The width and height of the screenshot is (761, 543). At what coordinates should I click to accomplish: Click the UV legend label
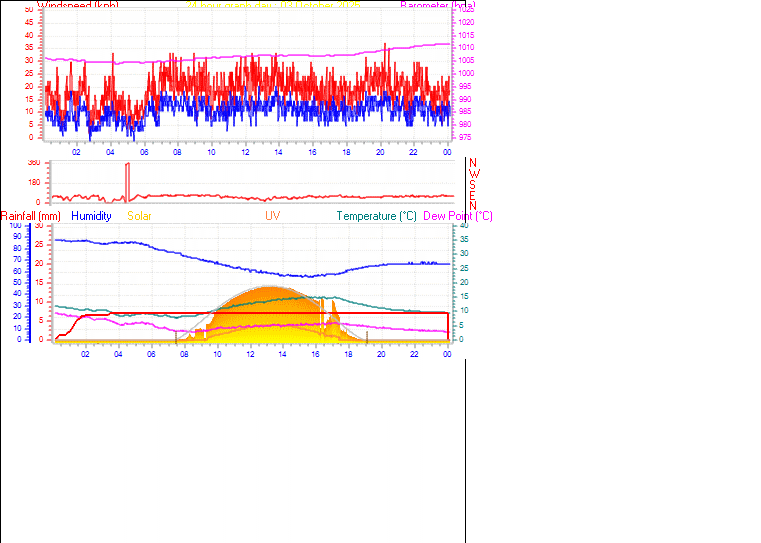click(x=272, y=216)
